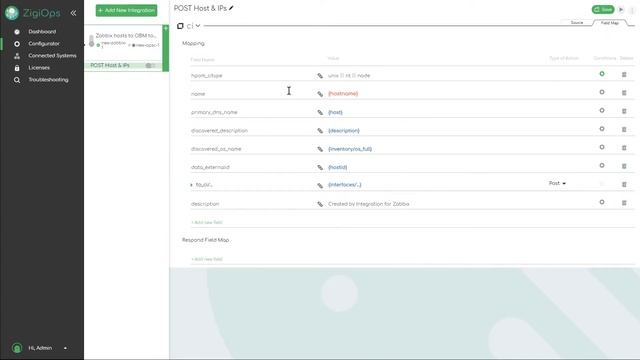This screenshot has height=360, width=640.
Task: Edit value of name field
Action: pyautogui.click(x=320, y=94)
